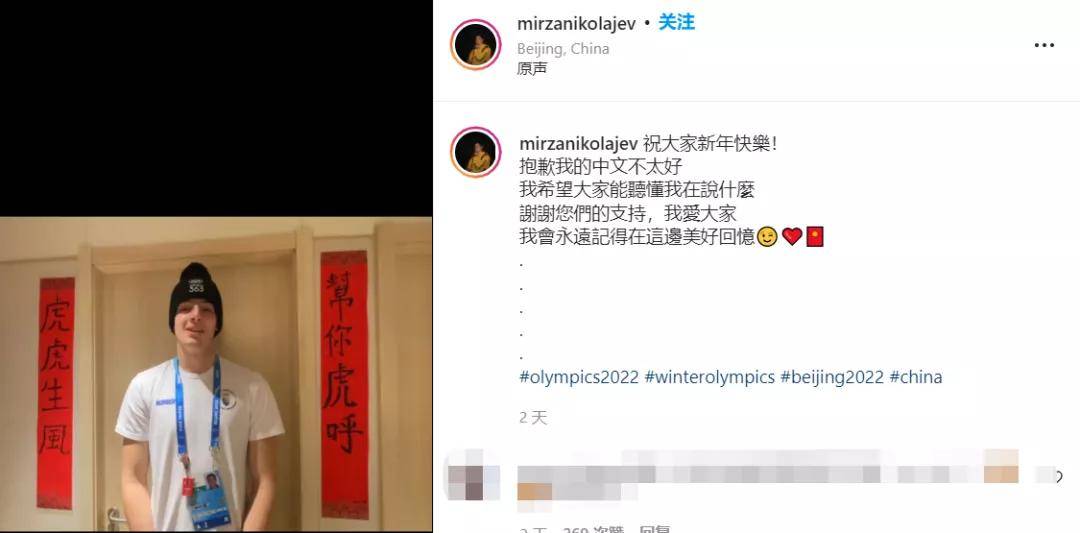Click the 2 天 post timestamp

click(x=532, y=418)
